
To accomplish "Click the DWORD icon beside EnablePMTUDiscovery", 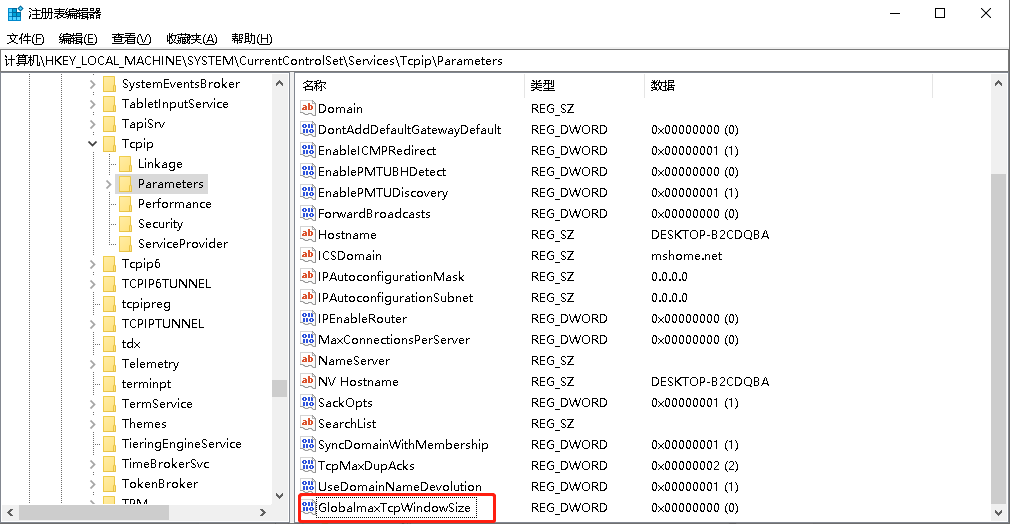I will 308,192.
